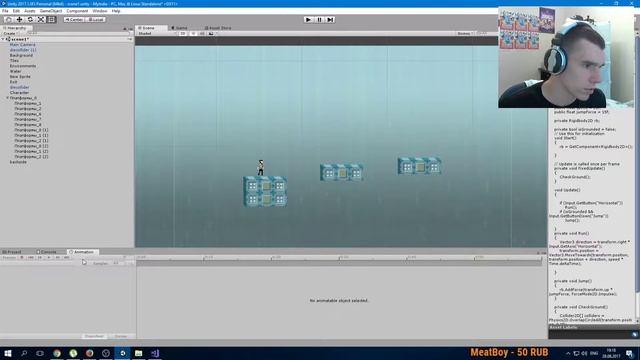Select Water object in Hierarchy
Image resolution: width=640 pixels, height=360 pixels.
pyautogui.click(x=16, y=71)
